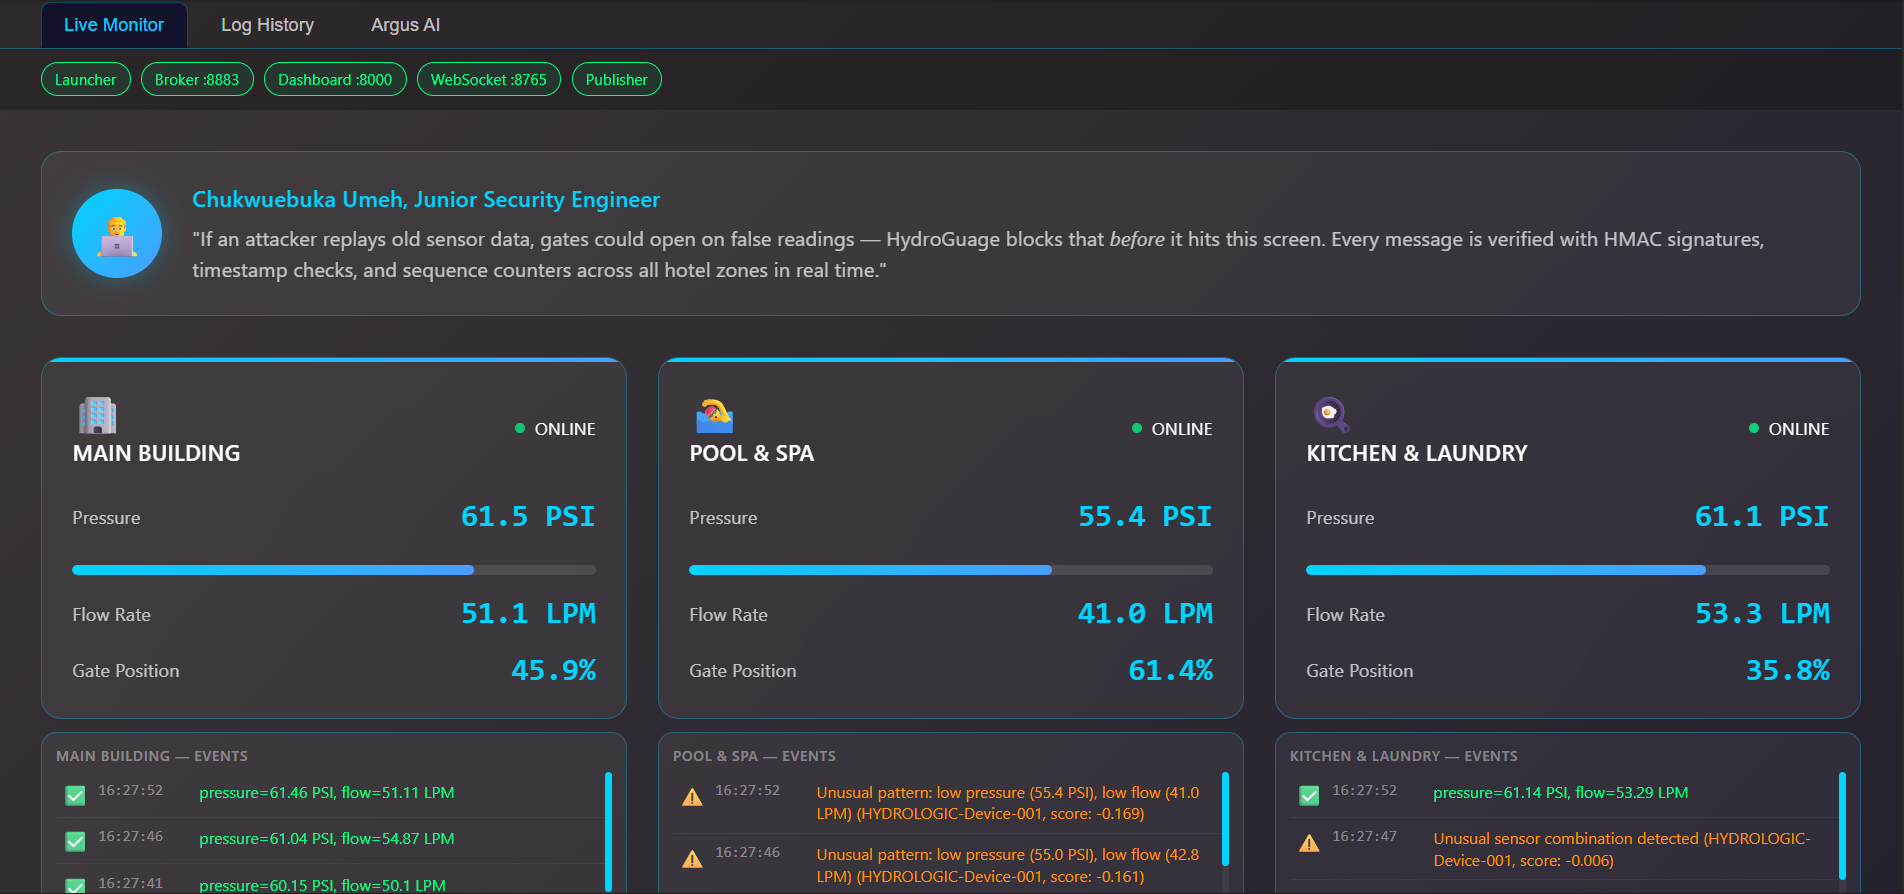Click the 51.1 LPM flow value

(528, 613)
